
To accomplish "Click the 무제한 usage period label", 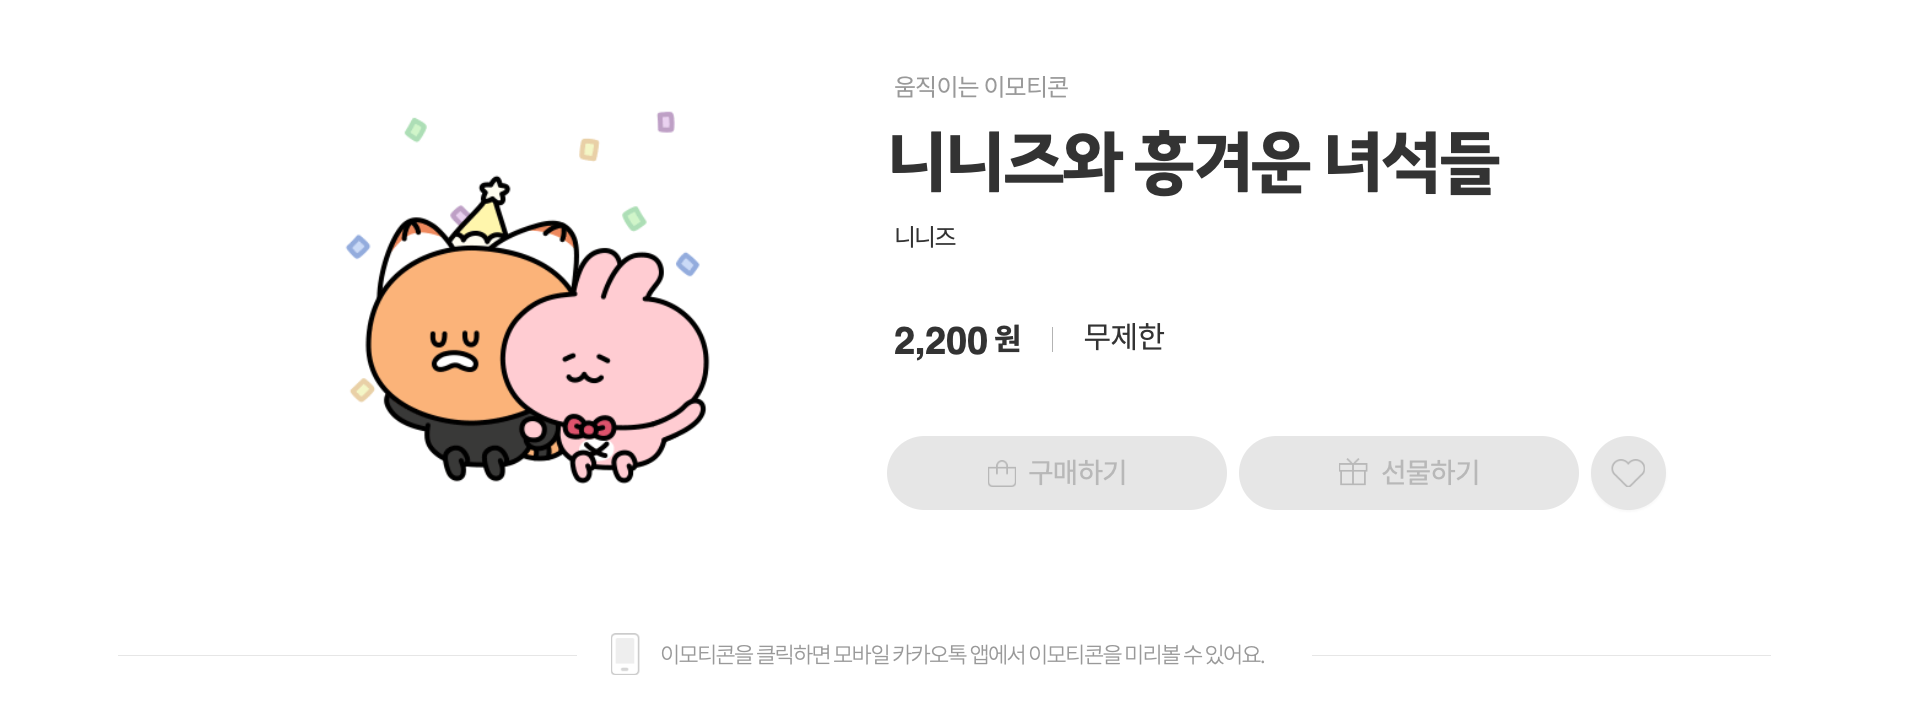I will [x=1124, y=337].
